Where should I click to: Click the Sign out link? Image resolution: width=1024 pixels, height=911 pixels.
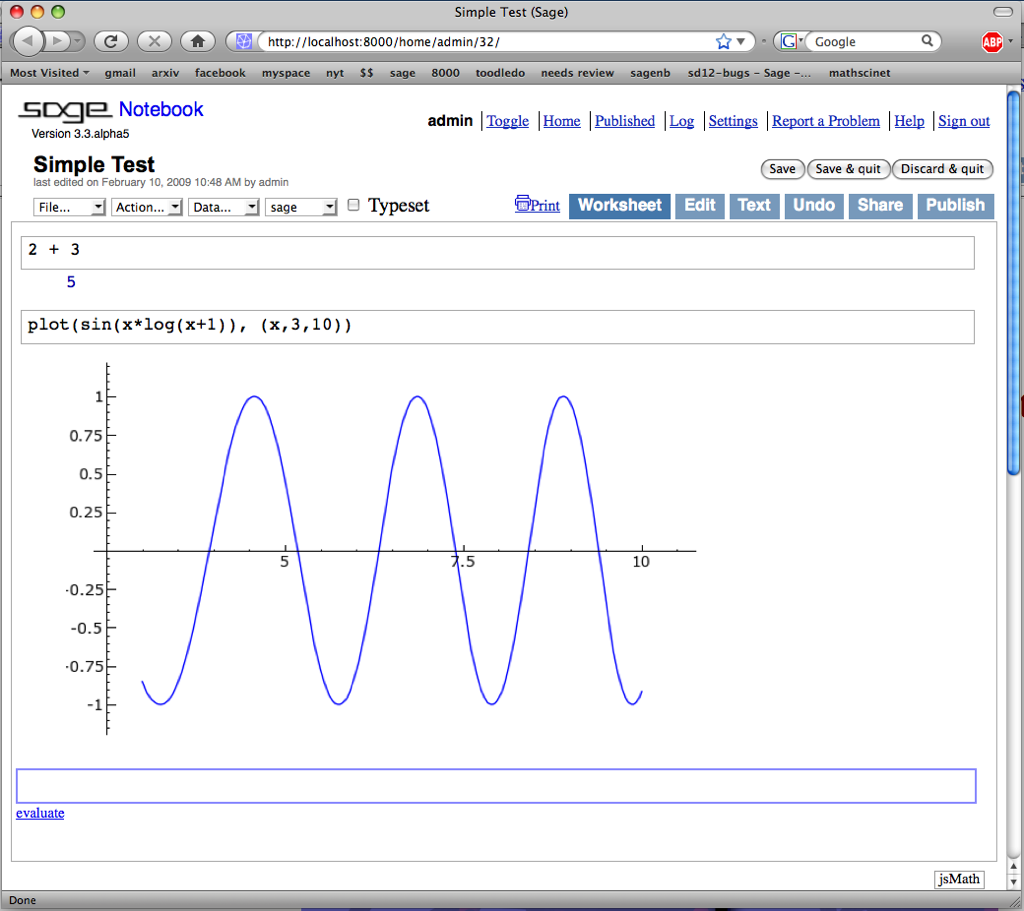tap(964, 121)
